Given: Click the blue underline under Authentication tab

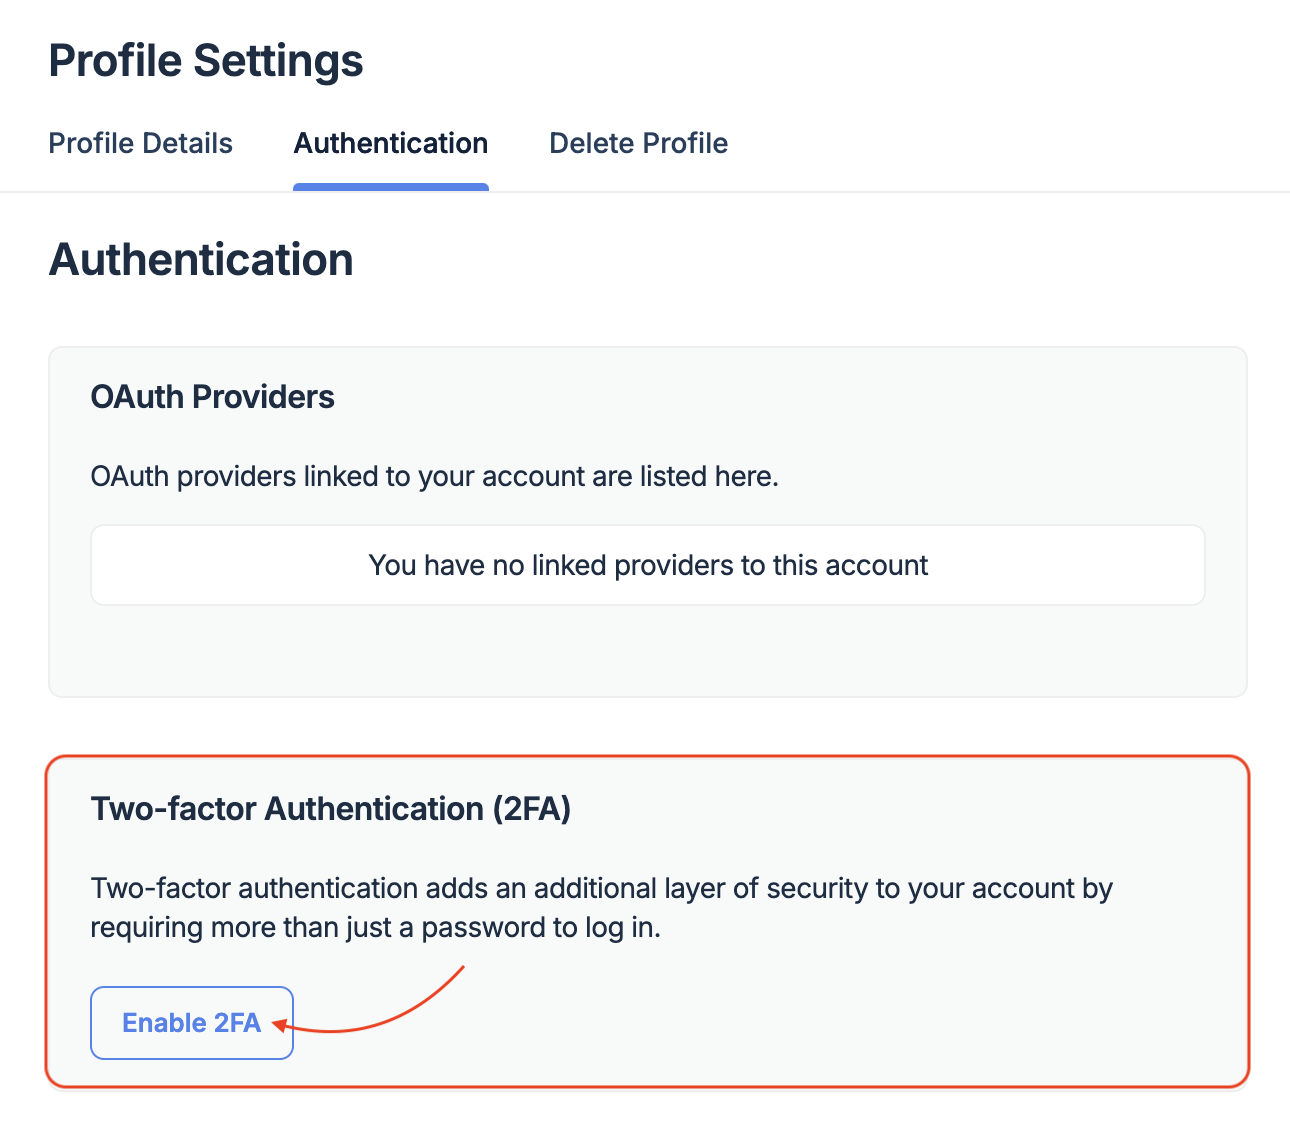Looking at the screenshot, I should (x=390, y=187).
